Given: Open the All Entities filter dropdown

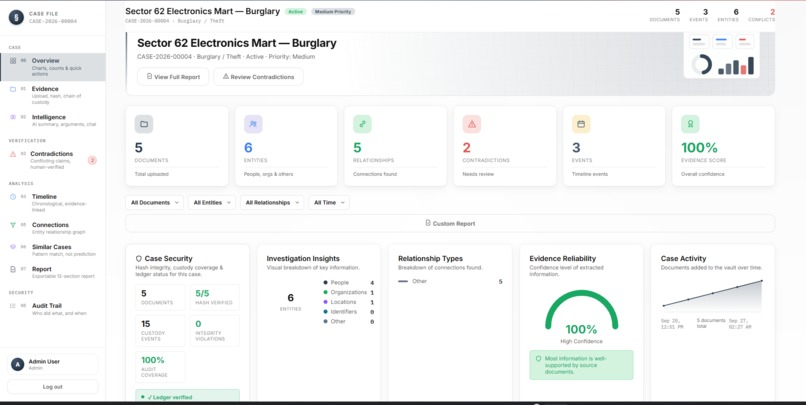Looking at the screenshot, I should click(212, 202).
